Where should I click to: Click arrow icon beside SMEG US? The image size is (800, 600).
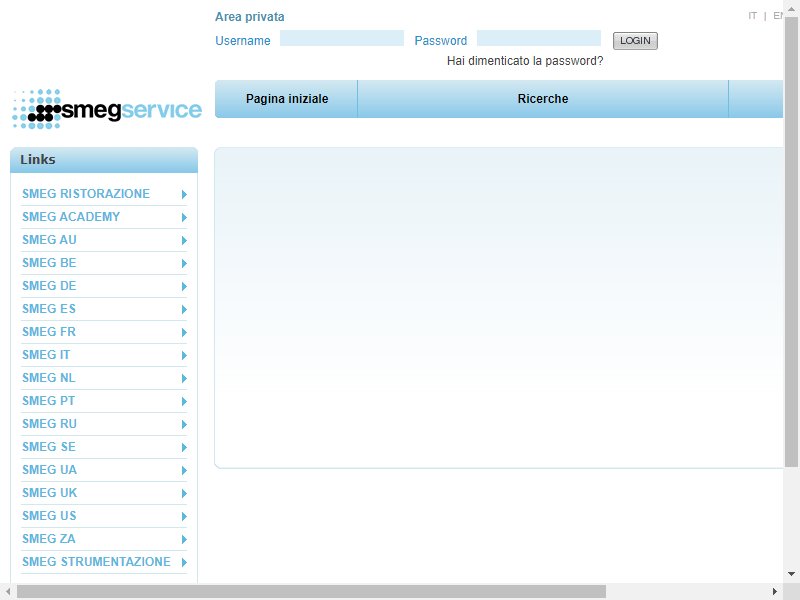pyautogui.click(x=184, y=516)
